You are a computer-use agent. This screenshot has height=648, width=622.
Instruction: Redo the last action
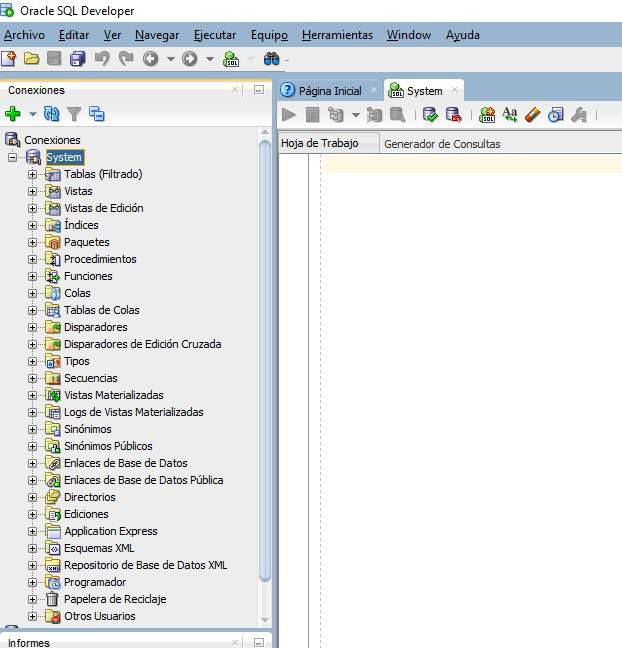126,59
